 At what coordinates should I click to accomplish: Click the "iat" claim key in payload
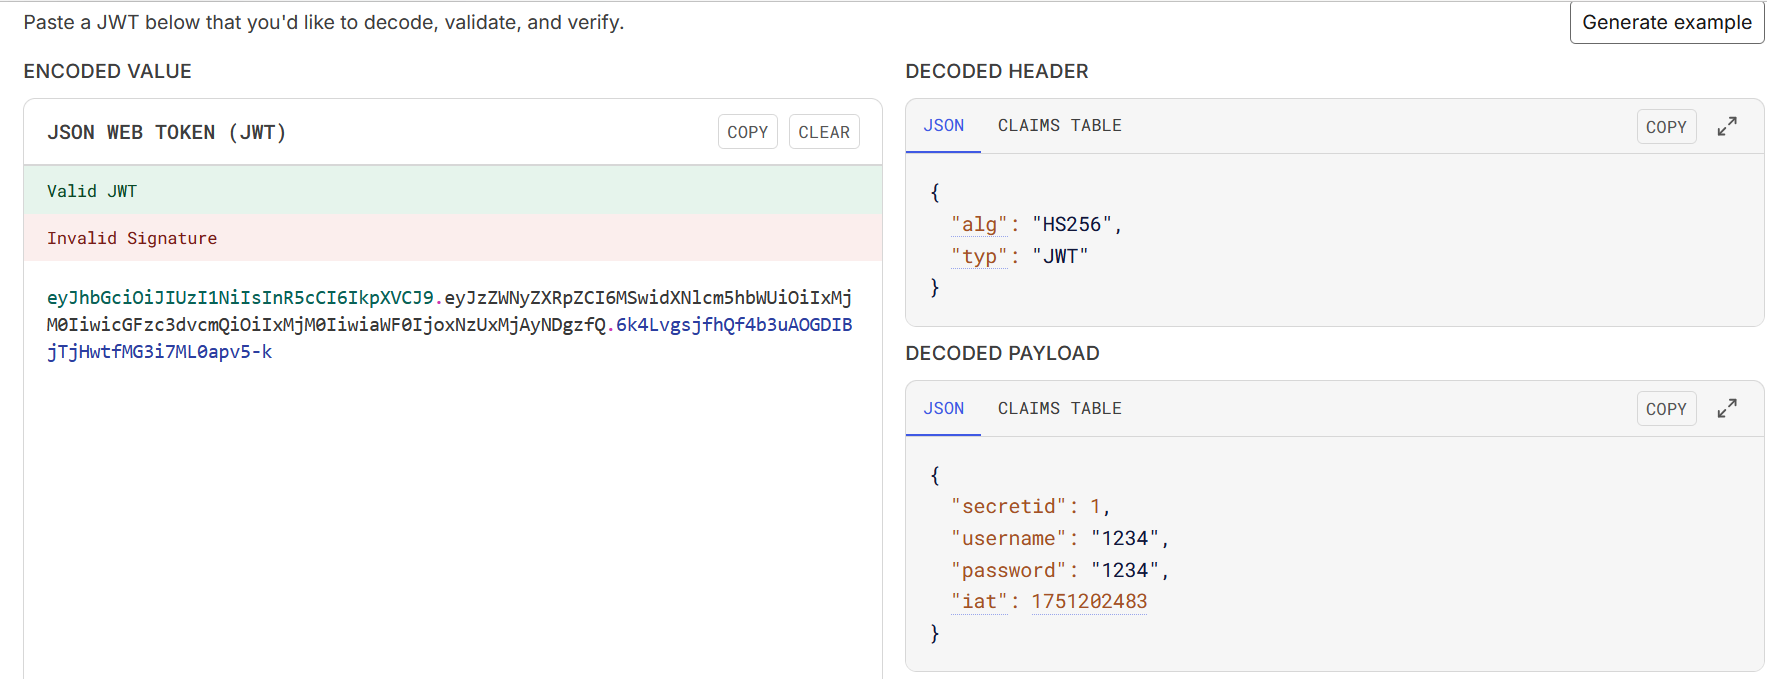979,601
